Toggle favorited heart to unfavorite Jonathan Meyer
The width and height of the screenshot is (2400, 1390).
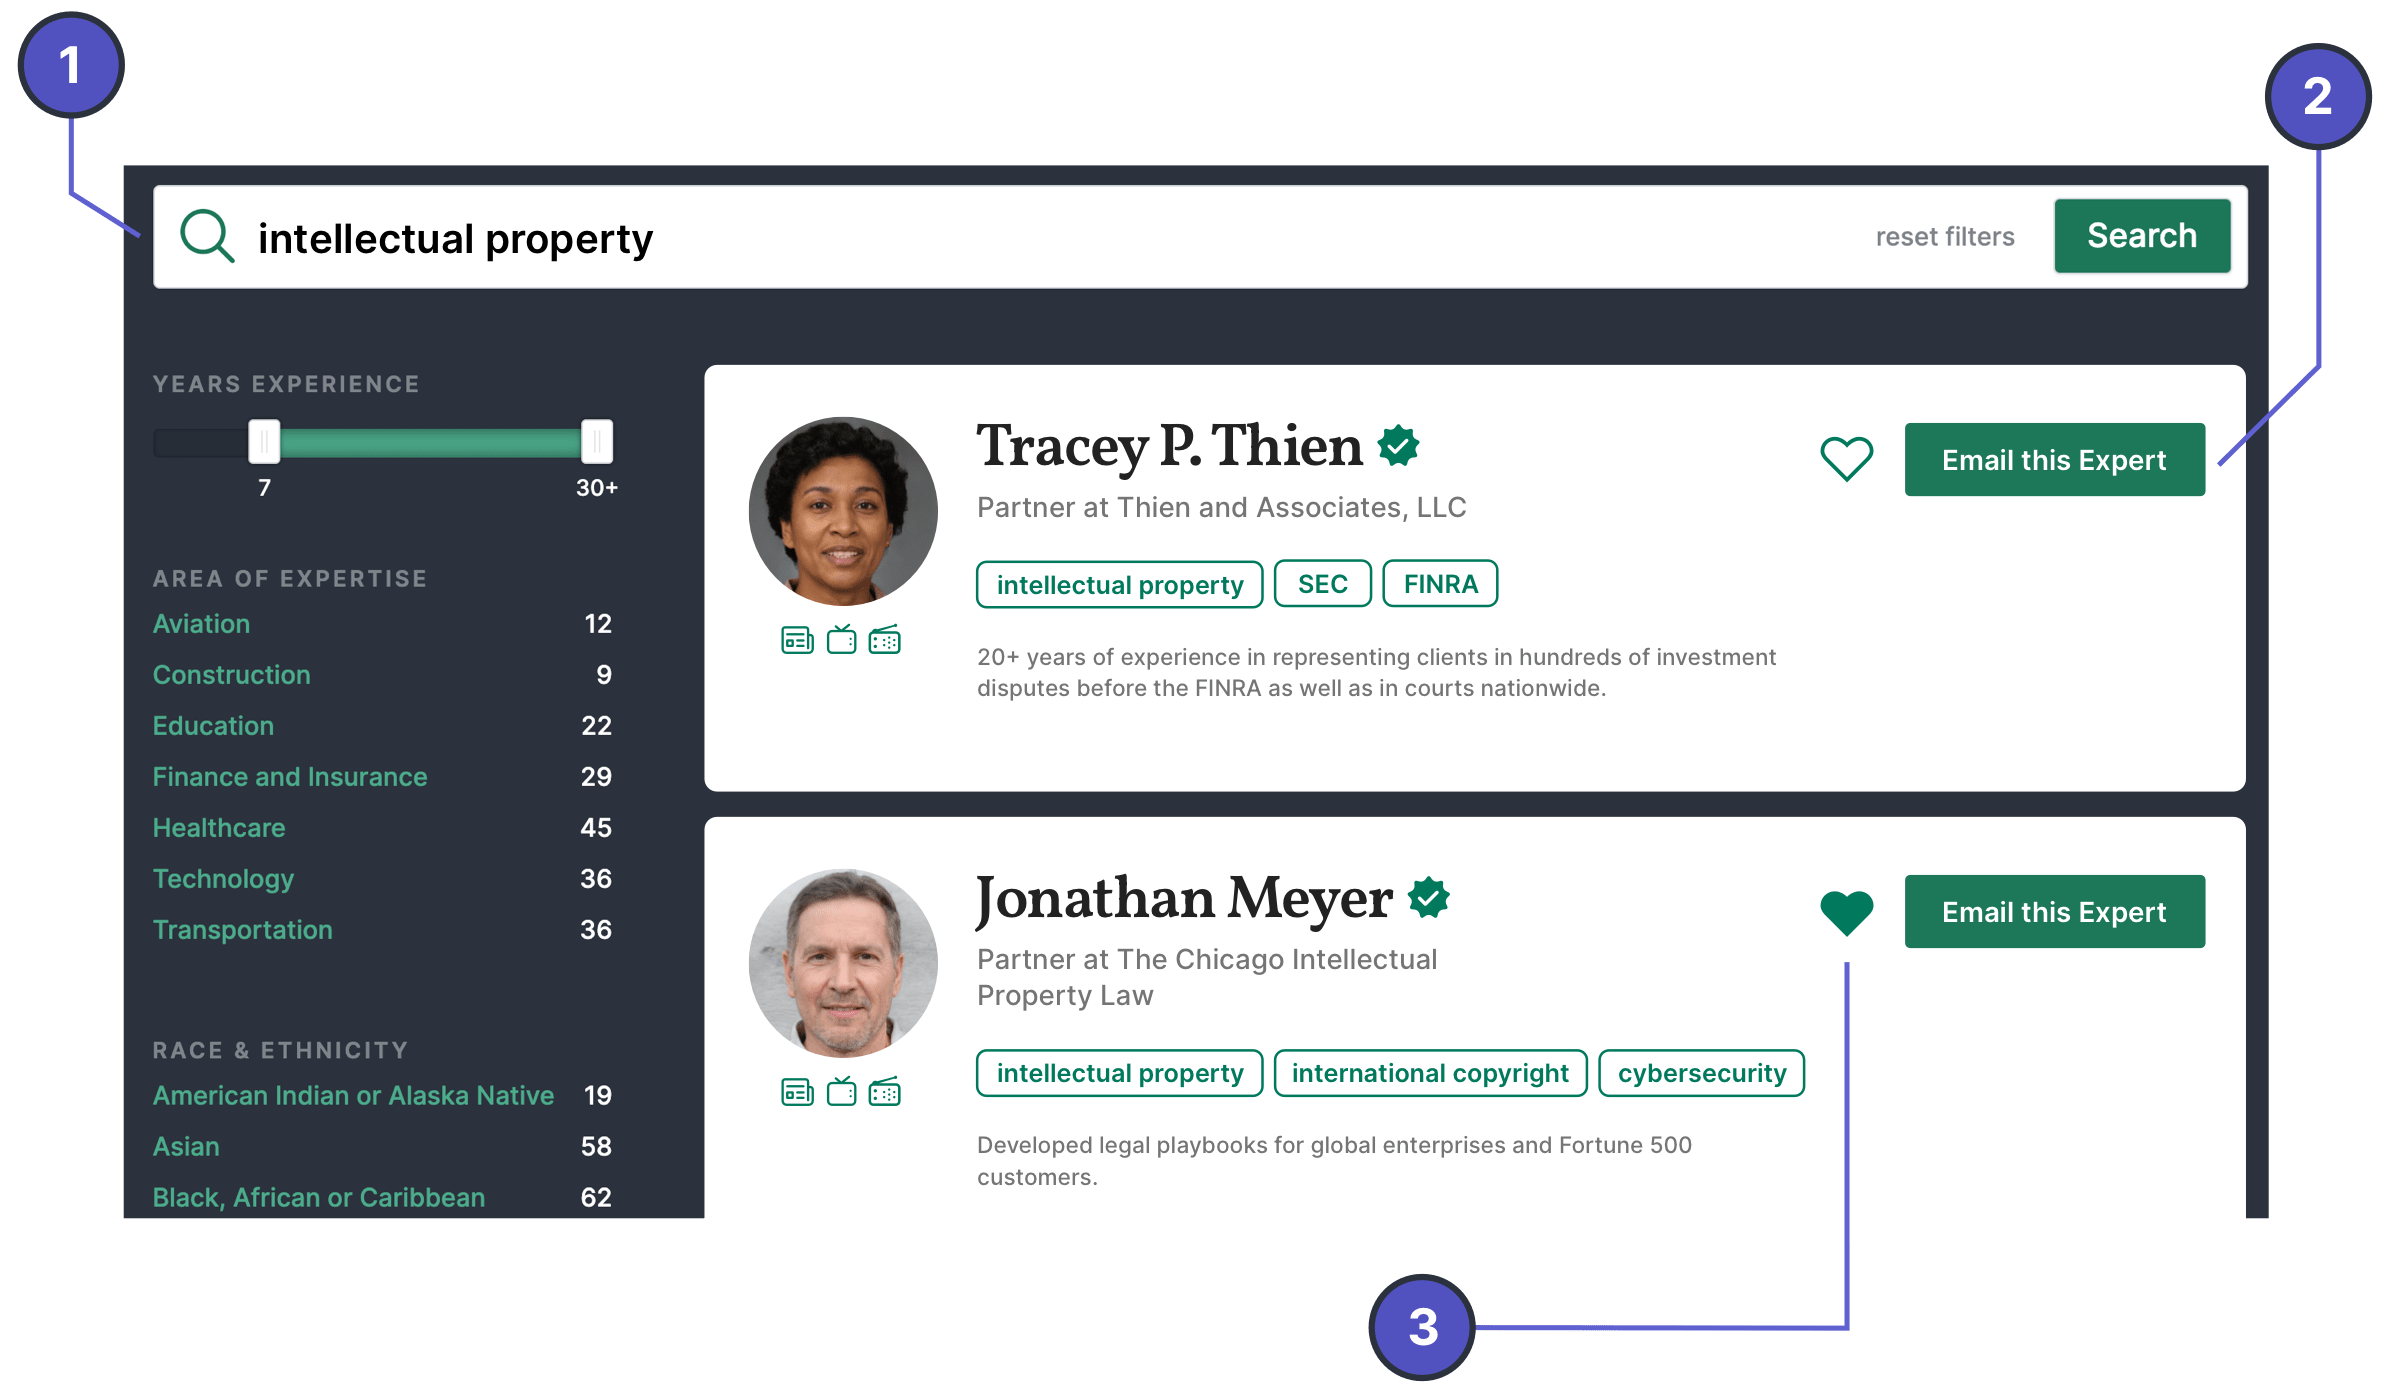click(x=1848, y=912)
